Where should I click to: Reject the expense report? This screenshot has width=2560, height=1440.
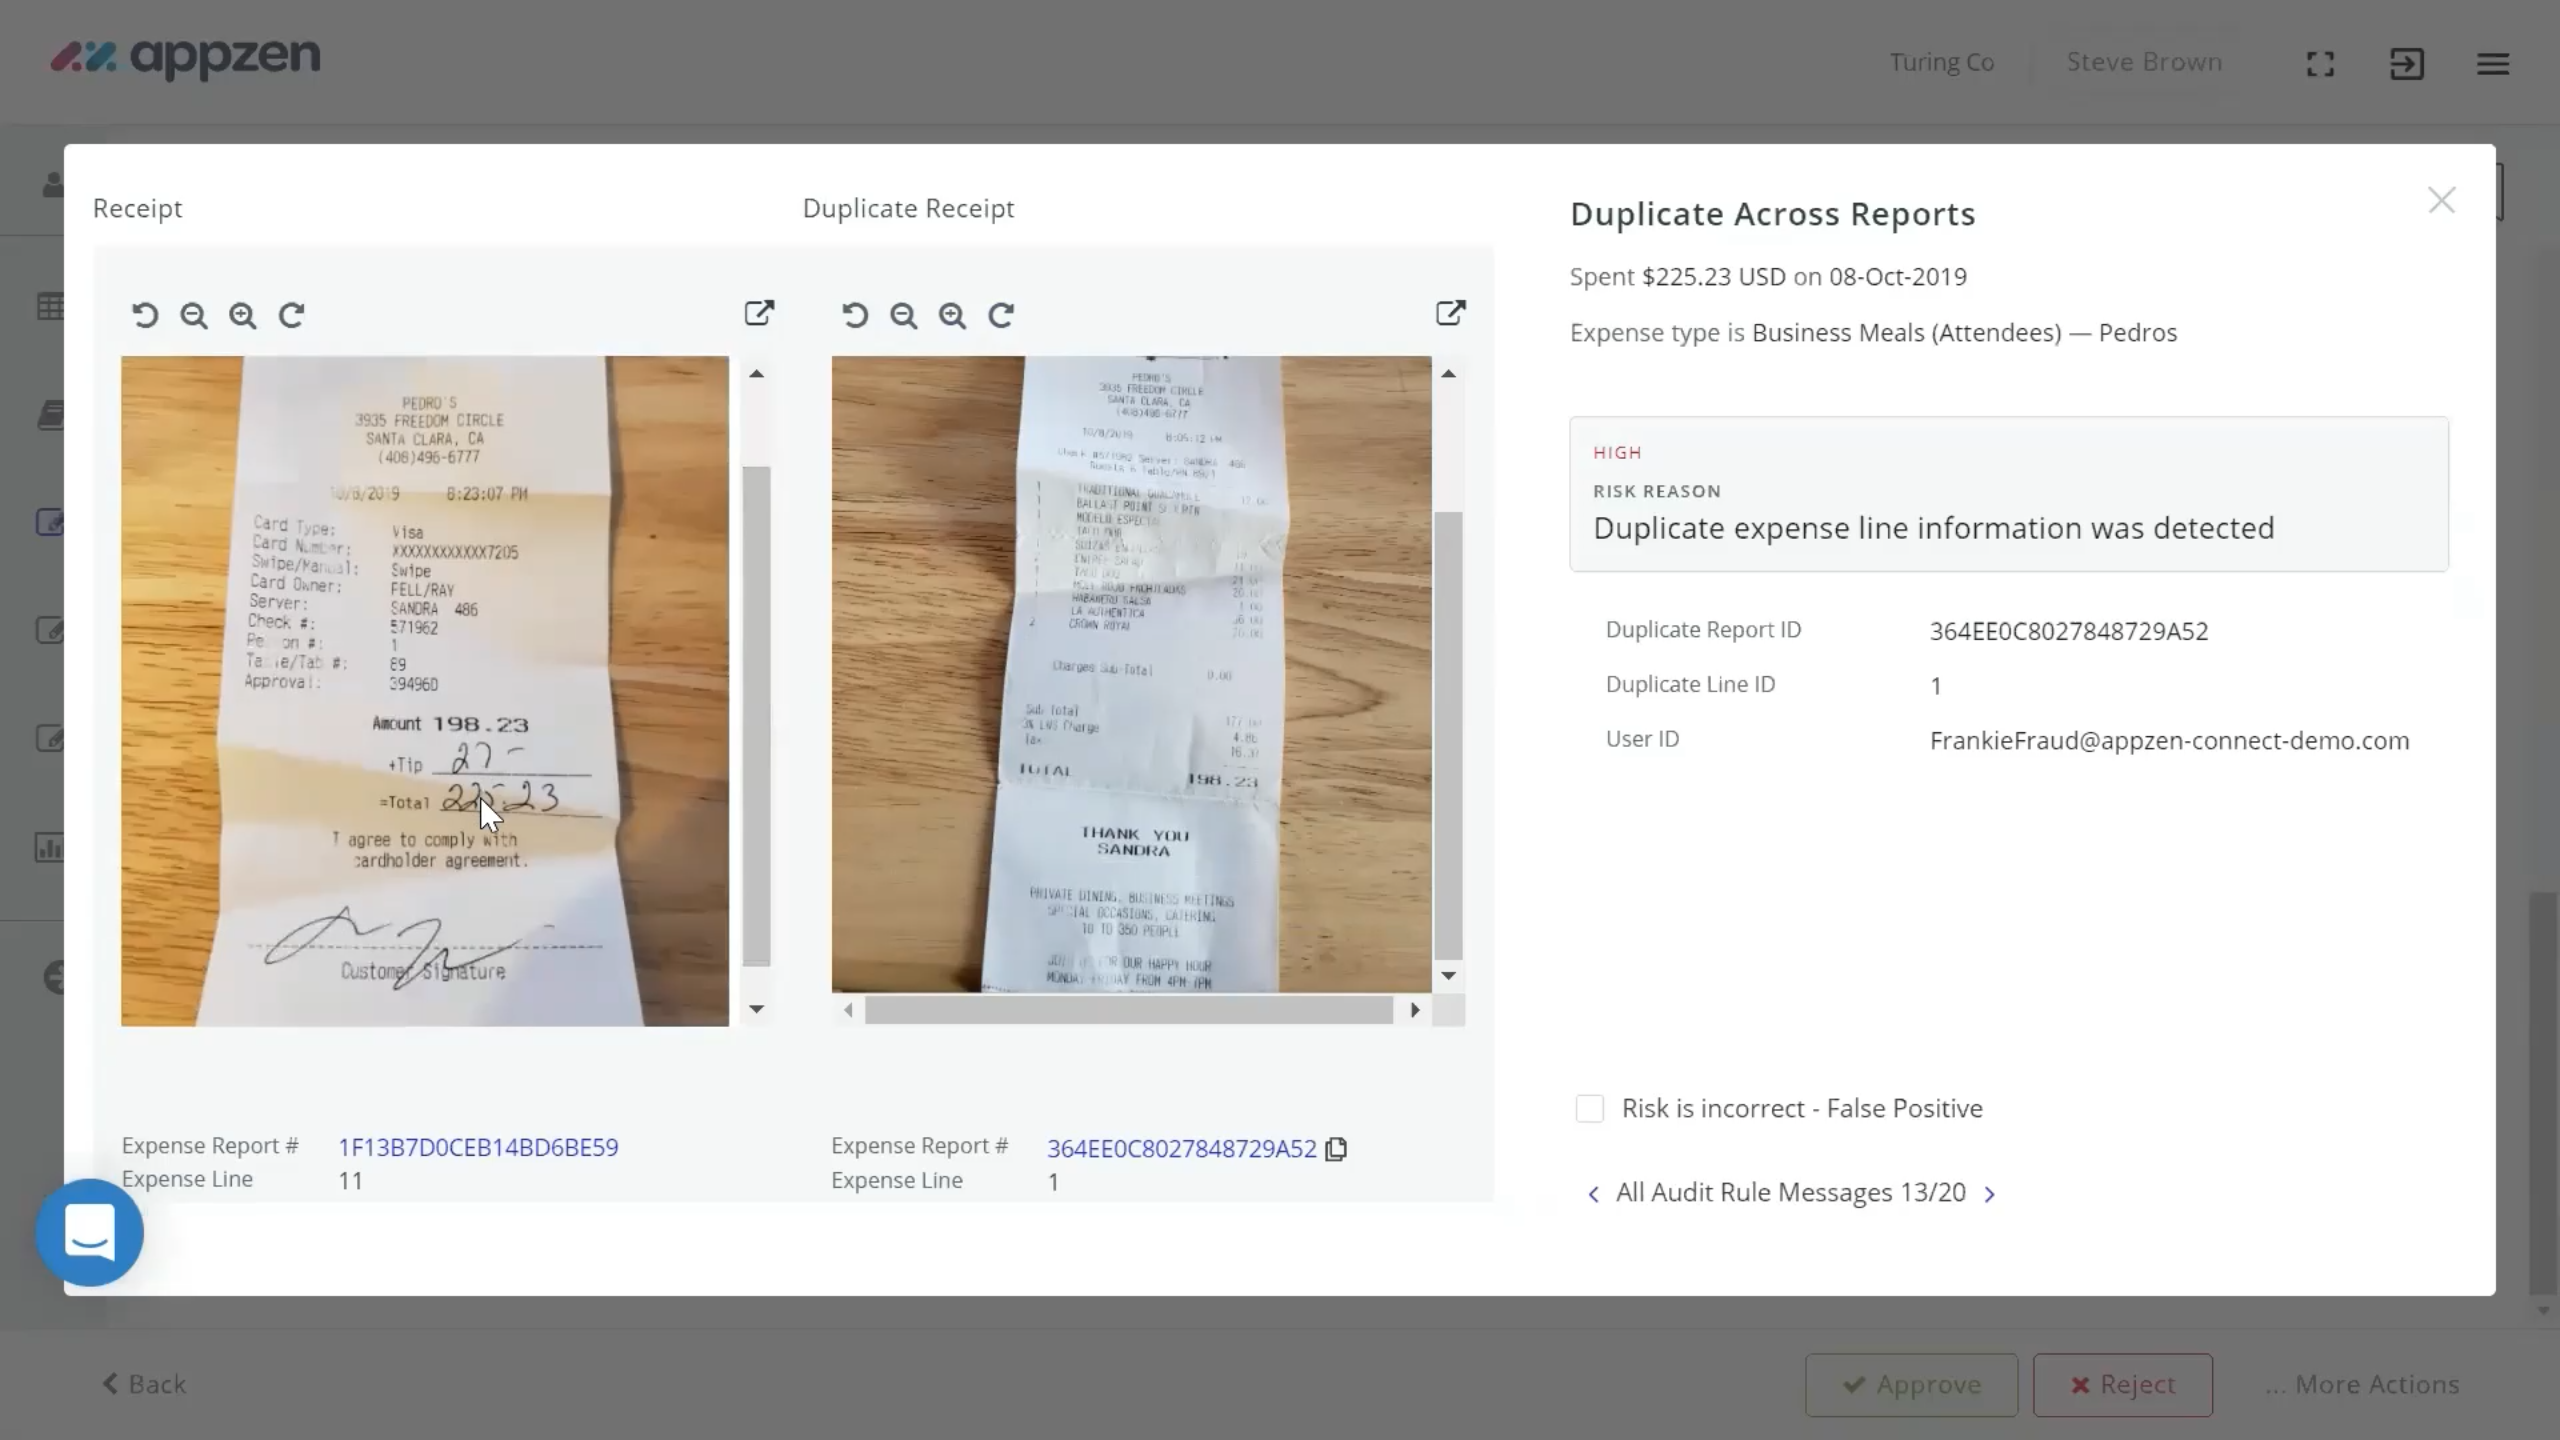tap(2121, 1384)
